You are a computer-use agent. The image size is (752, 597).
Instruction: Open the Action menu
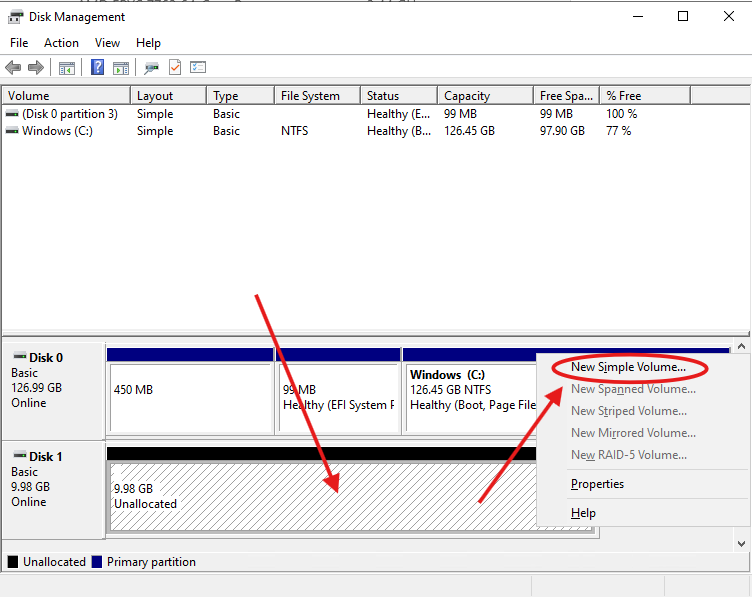coord(61,43)
